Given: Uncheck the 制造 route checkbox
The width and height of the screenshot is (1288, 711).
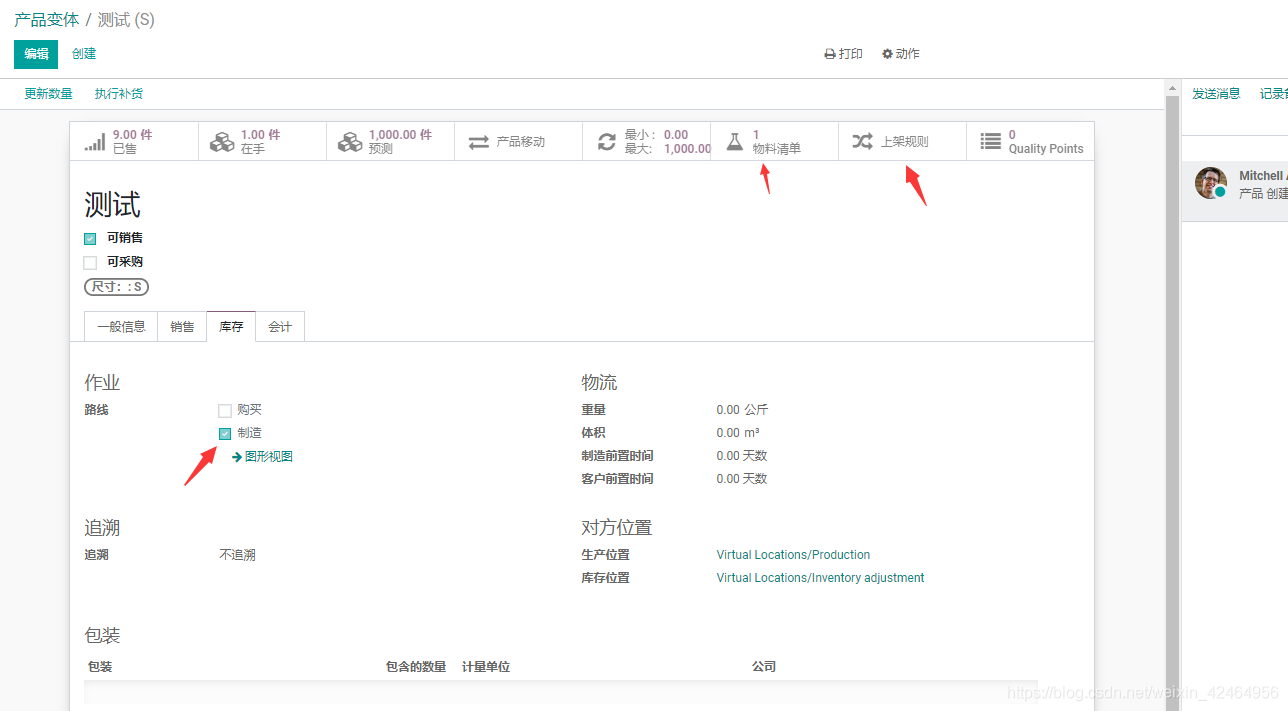Looking at the screenshot, I should click(x=225, y=434).
